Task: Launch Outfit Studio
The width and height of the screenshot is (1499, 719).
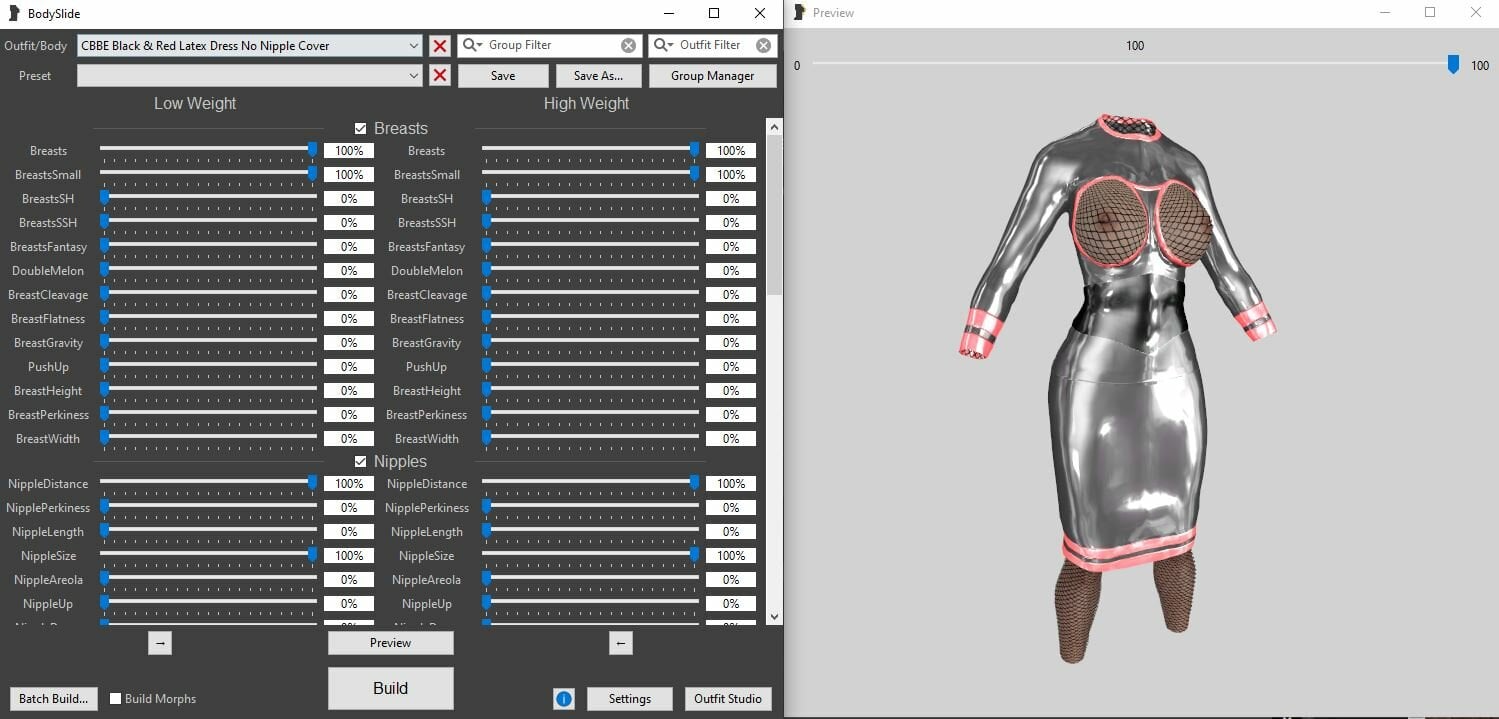Action: click(x=728, y=699)
